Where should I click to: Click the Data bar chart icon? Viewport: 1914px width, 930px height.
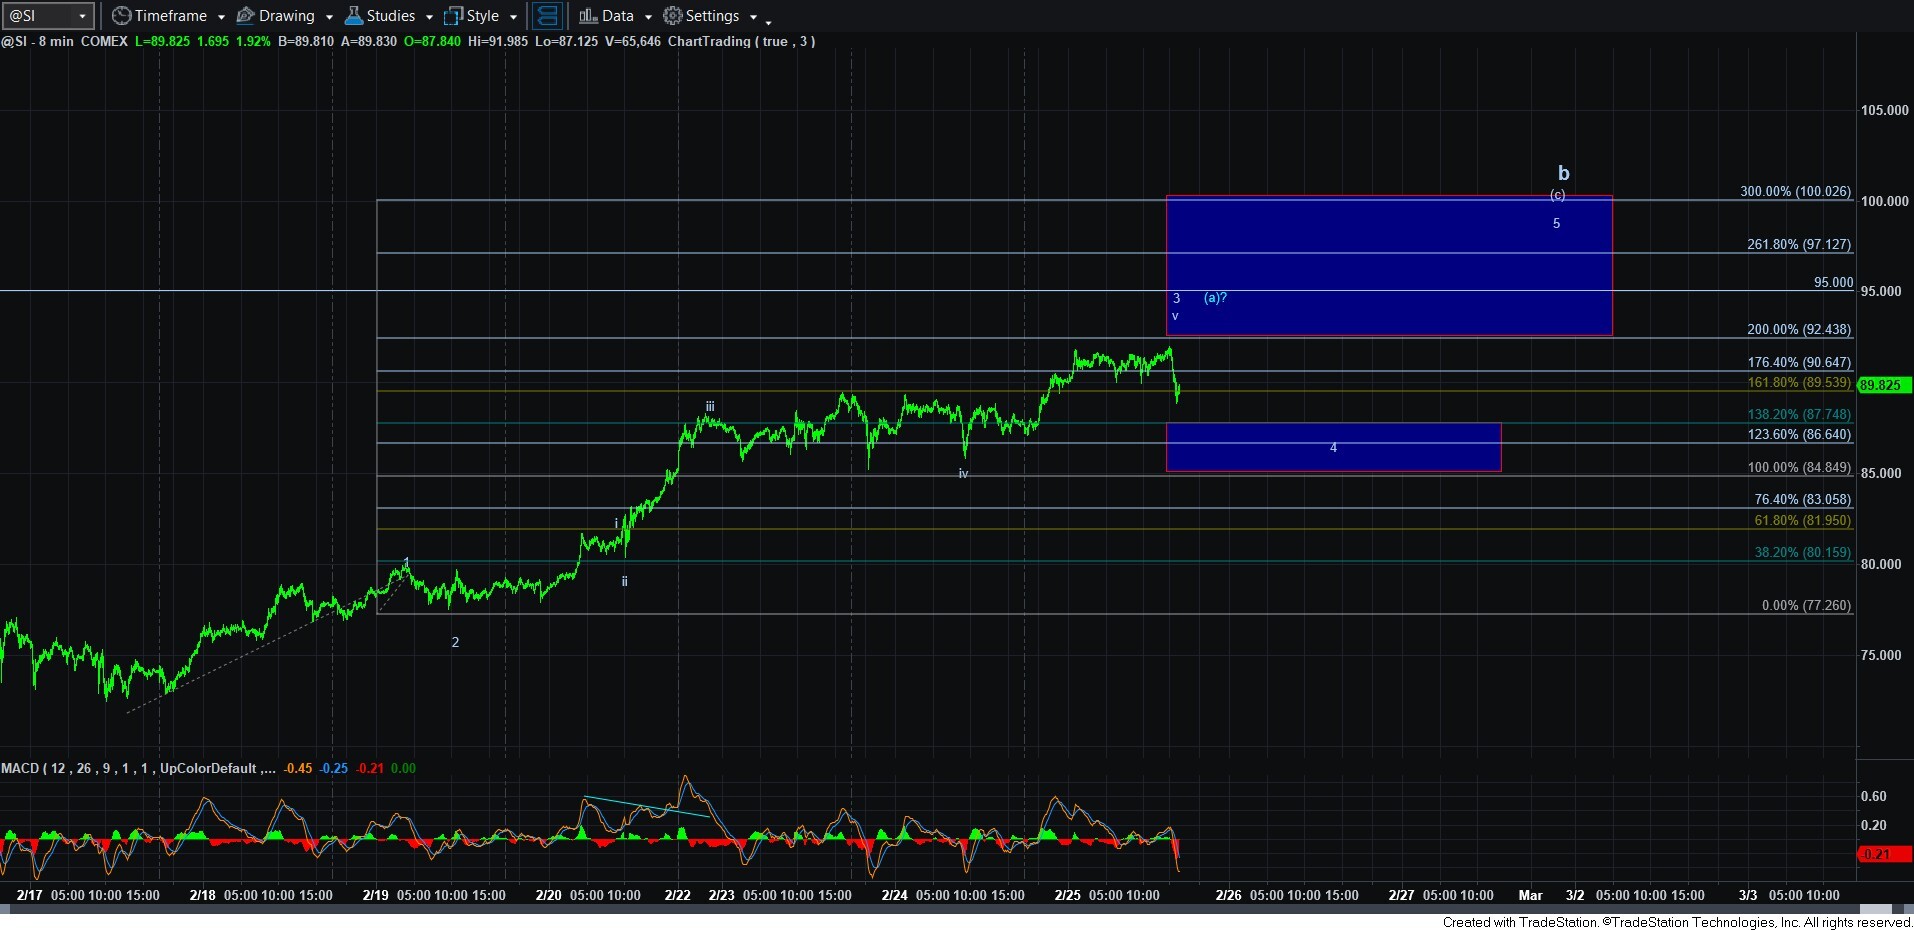coord(588,16)
